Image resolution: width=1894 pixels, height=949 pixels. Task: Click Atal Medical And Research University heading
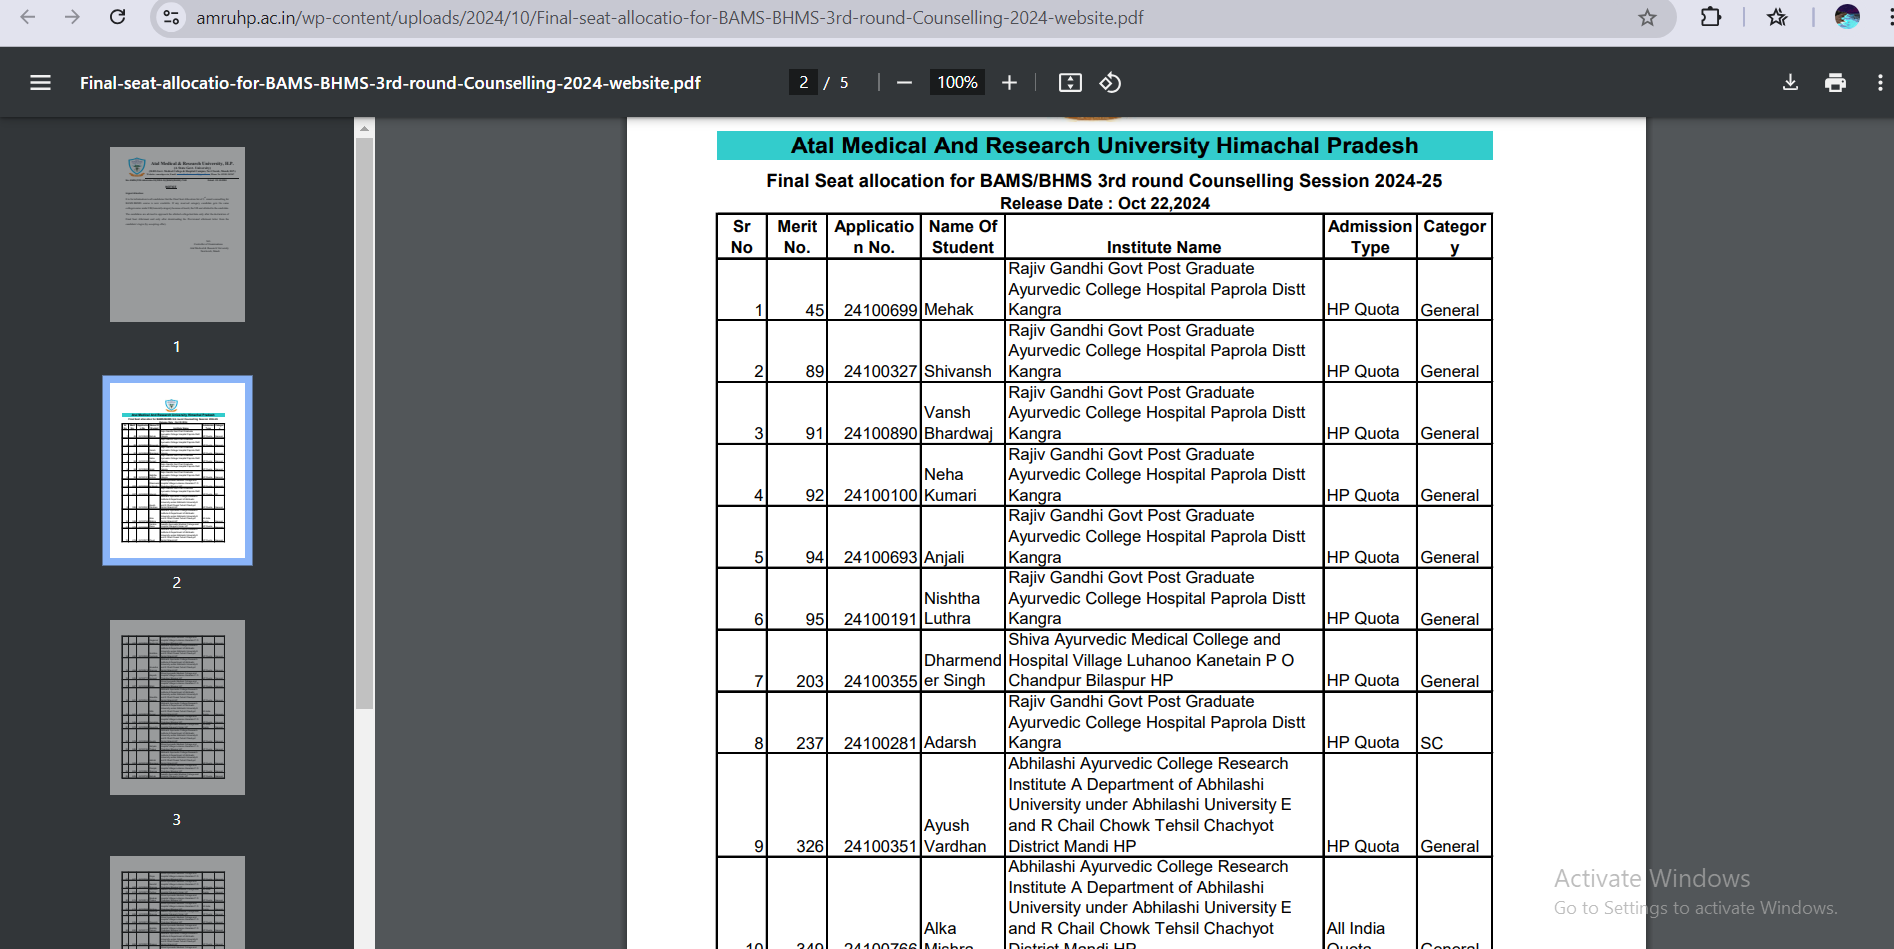point(1104,146)
